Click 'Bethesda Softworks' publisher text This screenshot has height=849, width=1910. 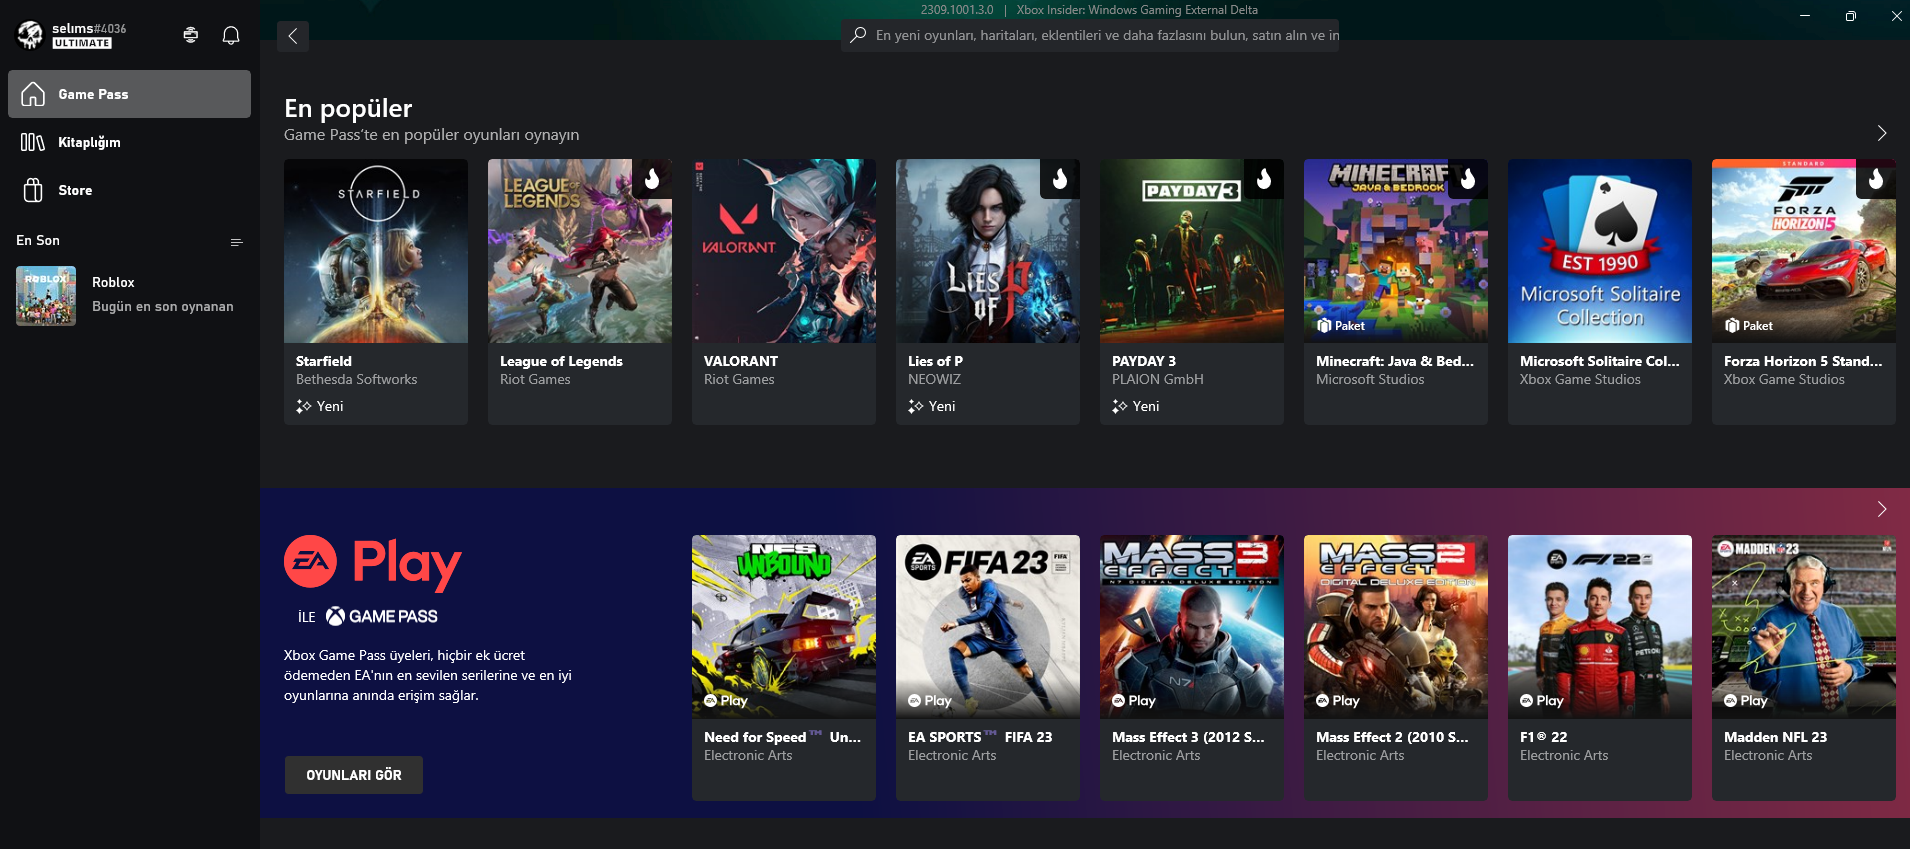click(x=357, y=380)
